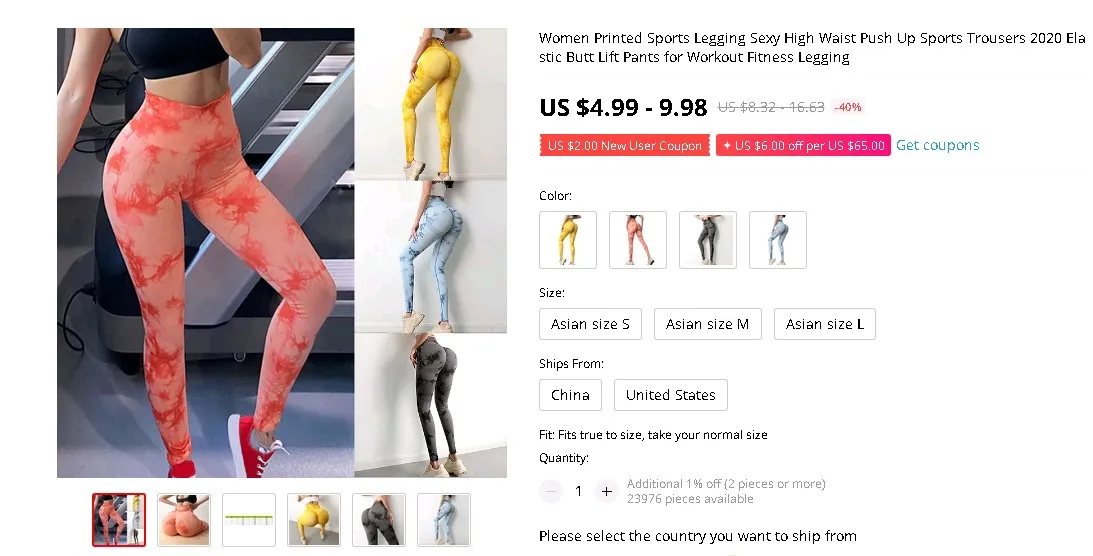The height and width of the screenshot is (556, 1093).
Task: Select the yellow leggings color swatch
Action: tap(568, 240)
